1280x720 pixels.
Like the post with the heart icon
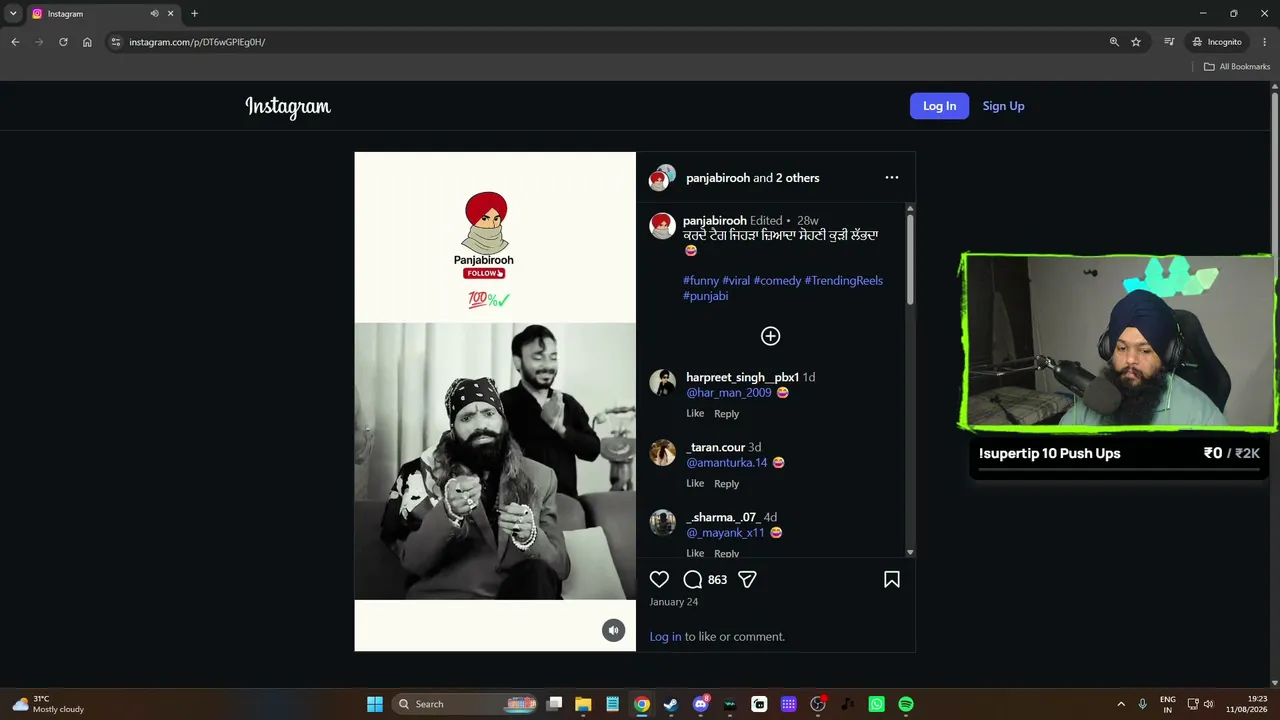point(659,579)
